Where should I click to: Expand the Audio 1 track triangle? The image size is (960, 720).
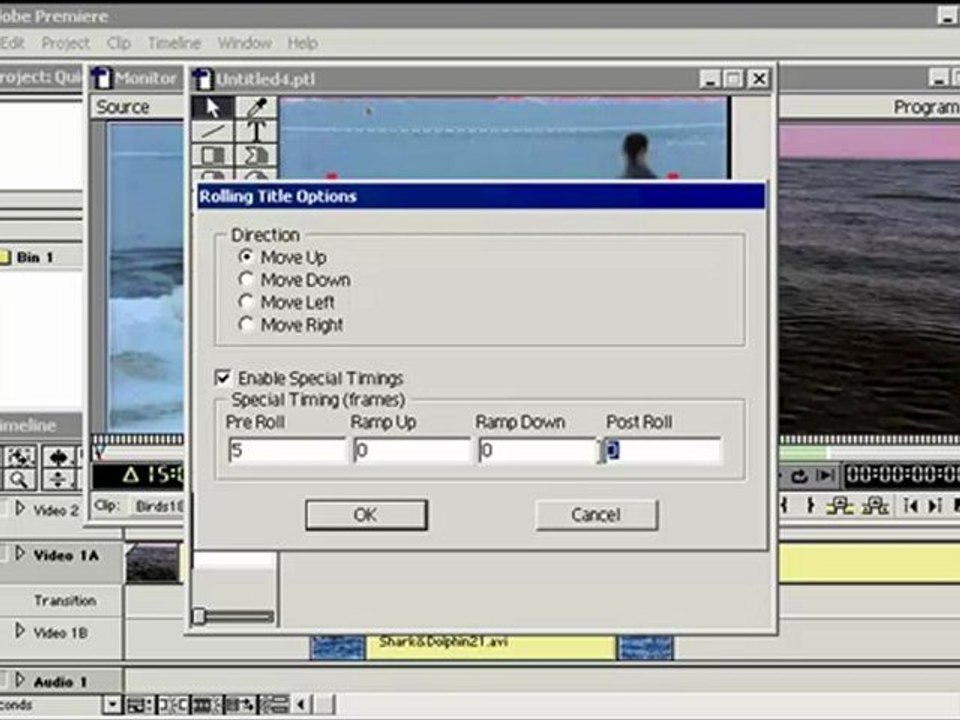[x=20, y=680]
